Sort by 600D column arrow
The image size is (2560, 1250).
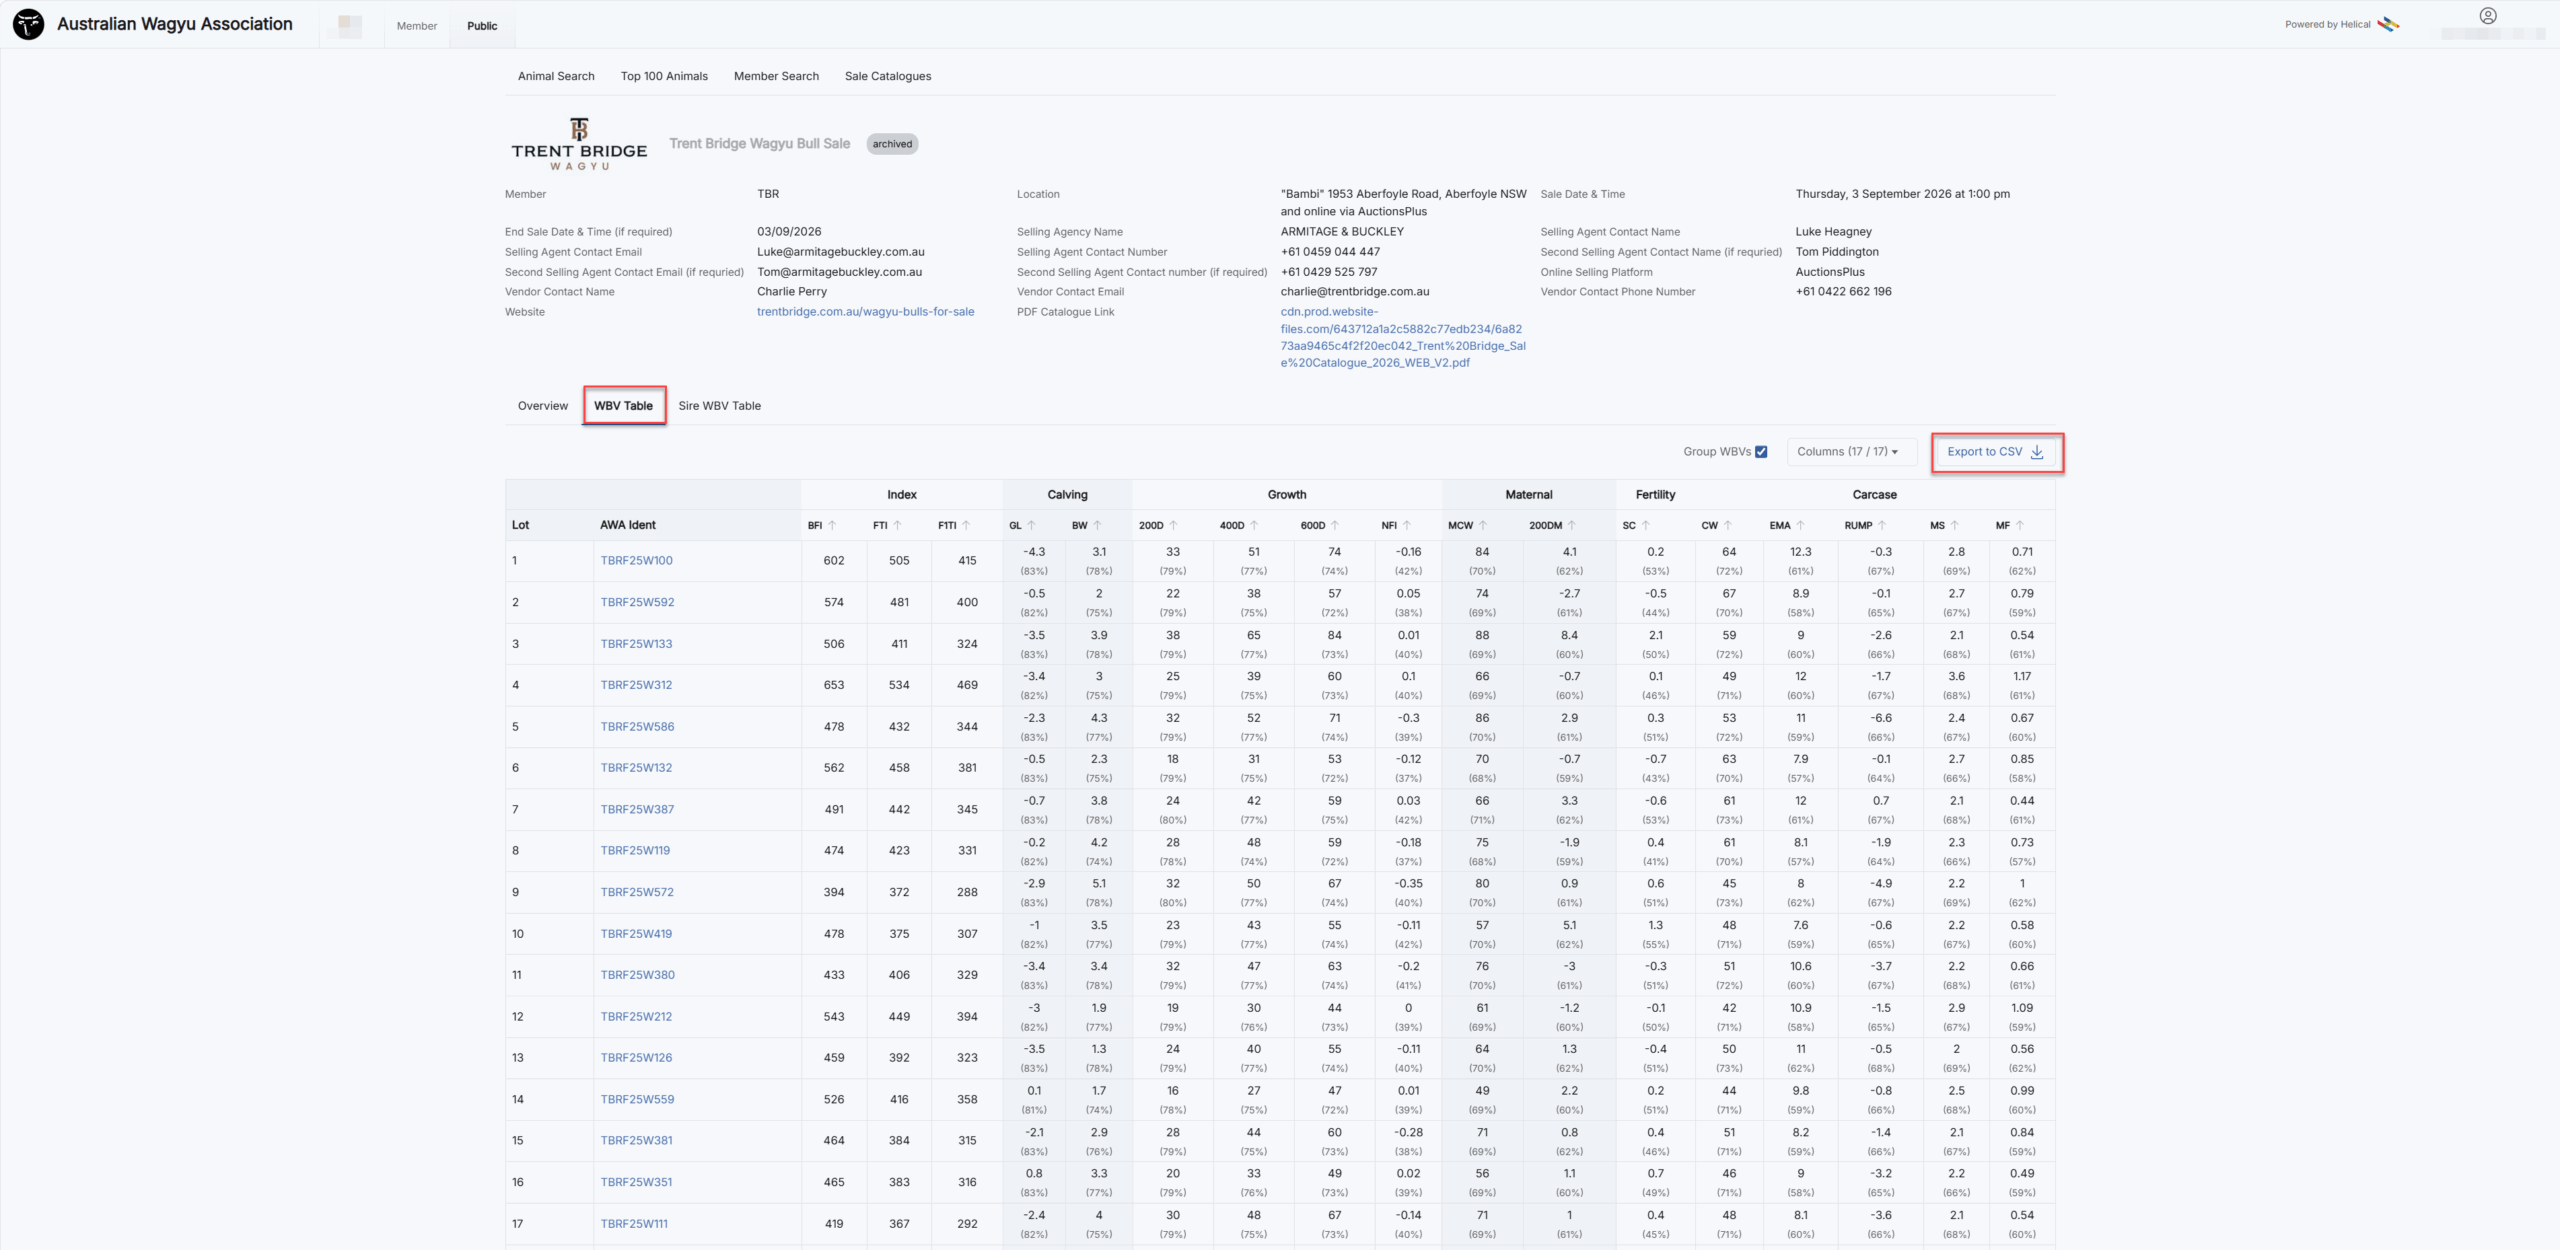point(1335,525)
